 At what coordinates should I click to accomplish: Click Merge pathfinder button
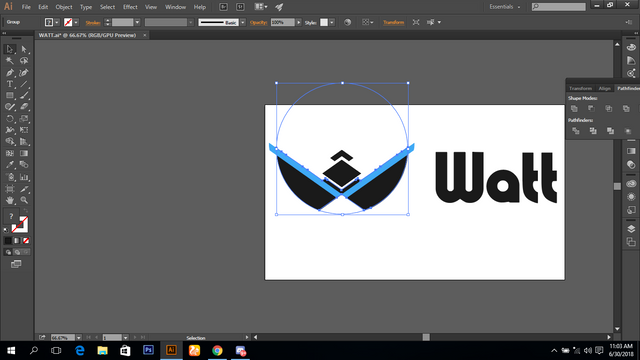pyautogui.click(x=610, y=131)
